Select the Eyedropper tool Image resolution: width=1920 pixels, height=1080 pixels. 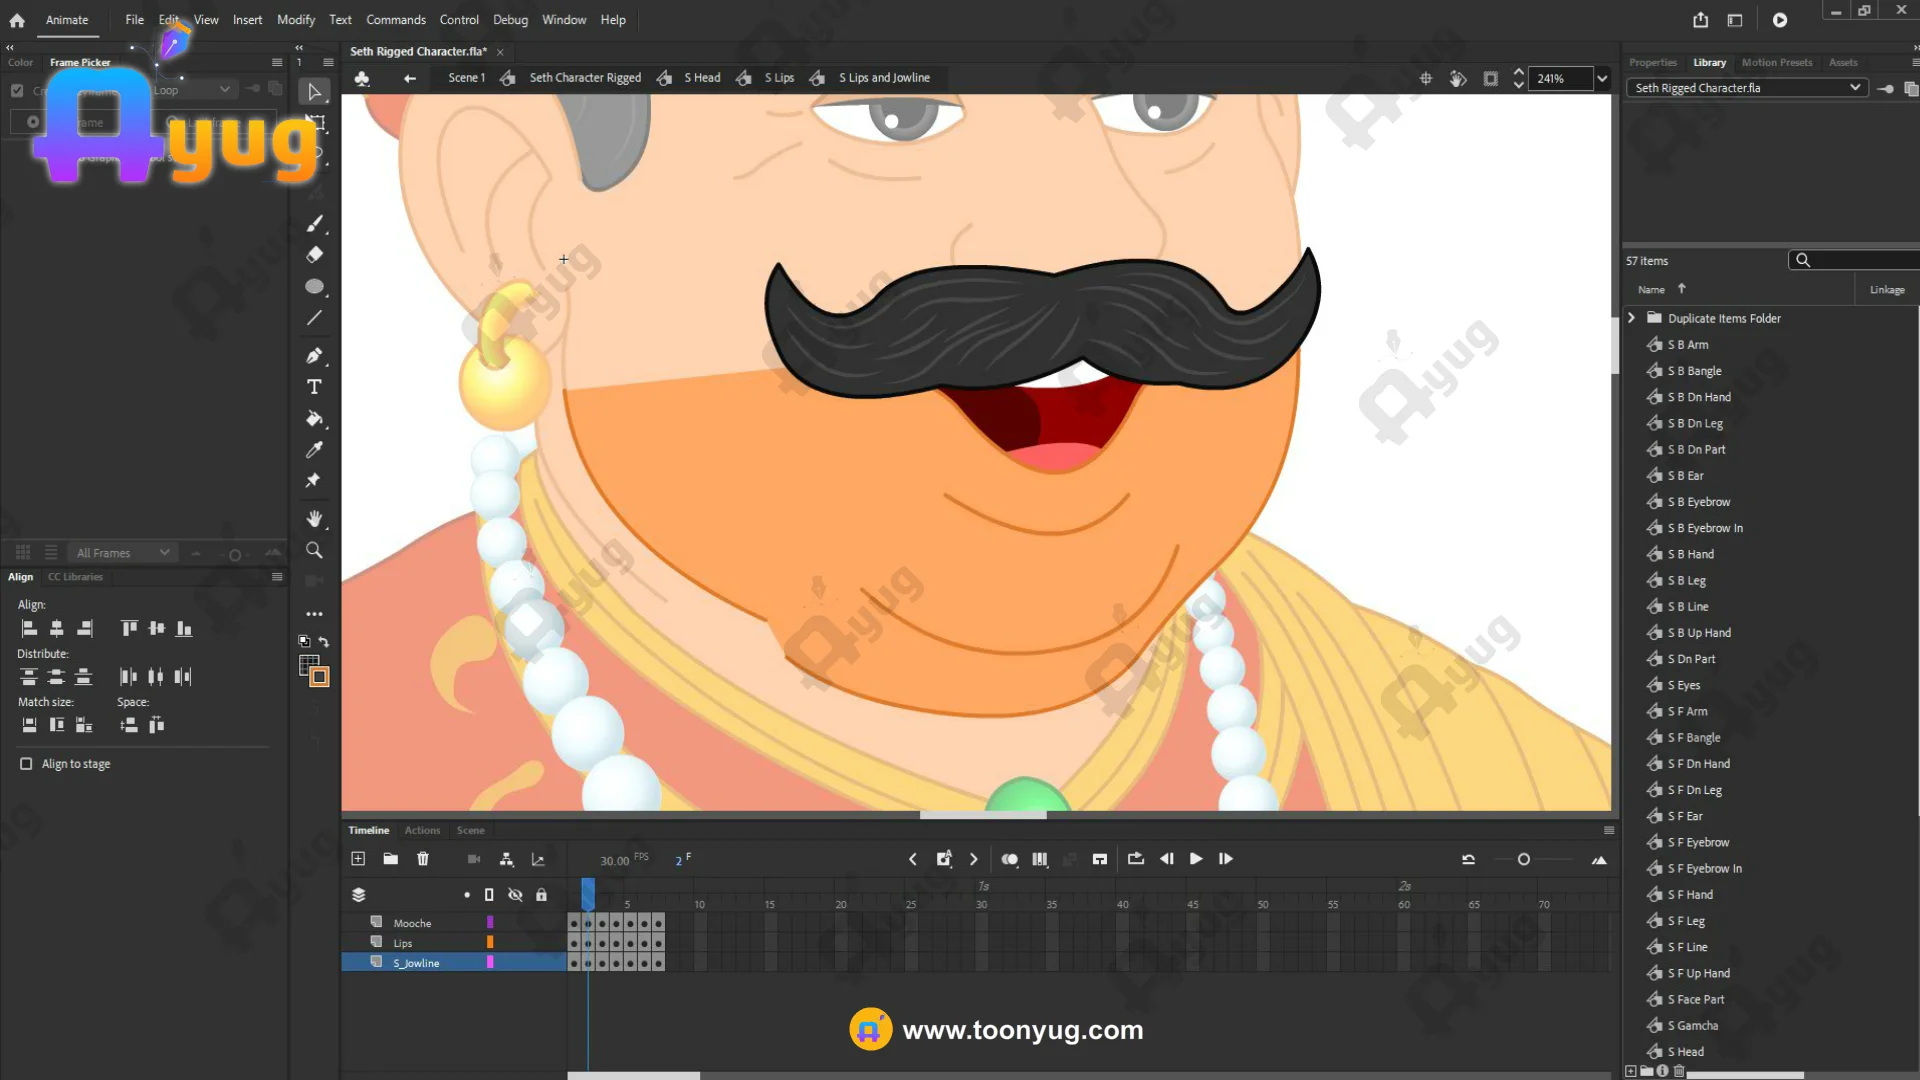coord(314,450)
